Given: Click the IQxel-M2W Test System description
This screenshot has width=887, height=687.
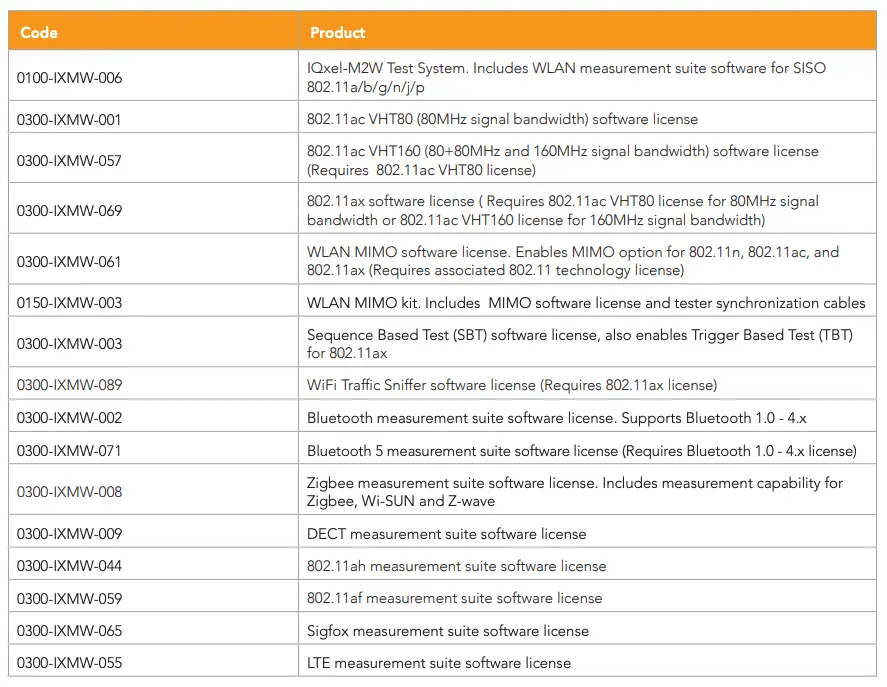Looking at the screenshot, I should [x=566, y=78].
